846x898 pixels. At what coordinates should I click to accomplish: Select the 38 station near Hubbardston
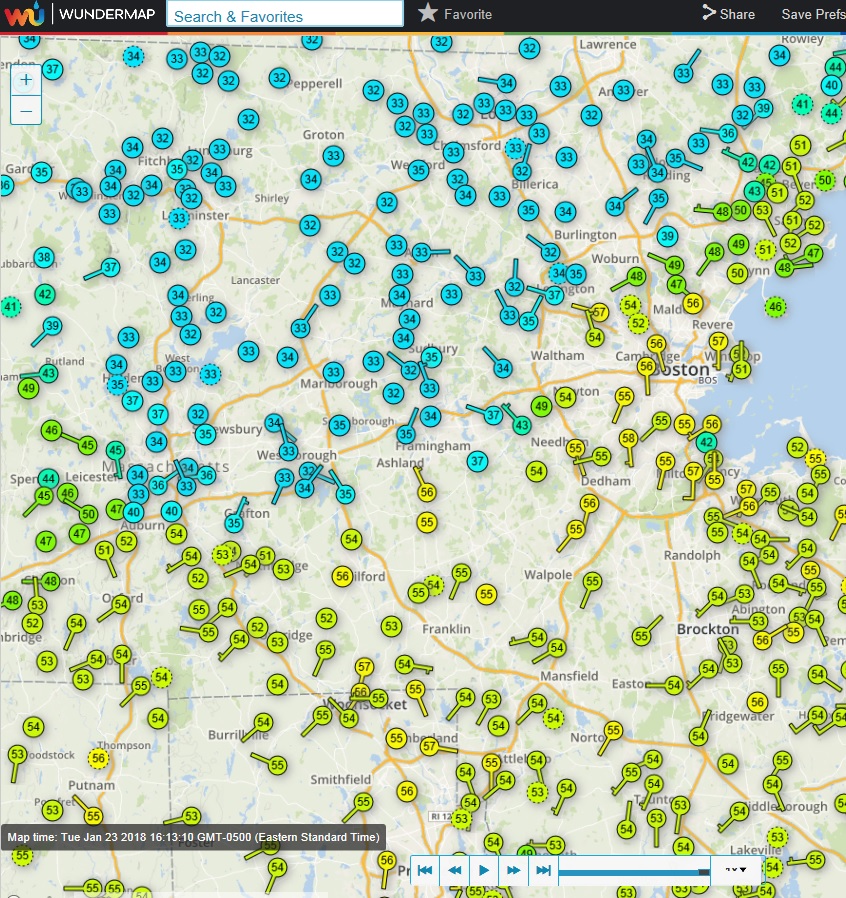coord(44,257)
